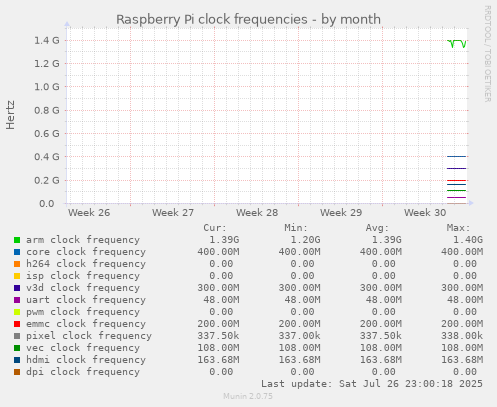
Task: Select the 'pwm clock frequency' legend label
Action: coord(83,312)
